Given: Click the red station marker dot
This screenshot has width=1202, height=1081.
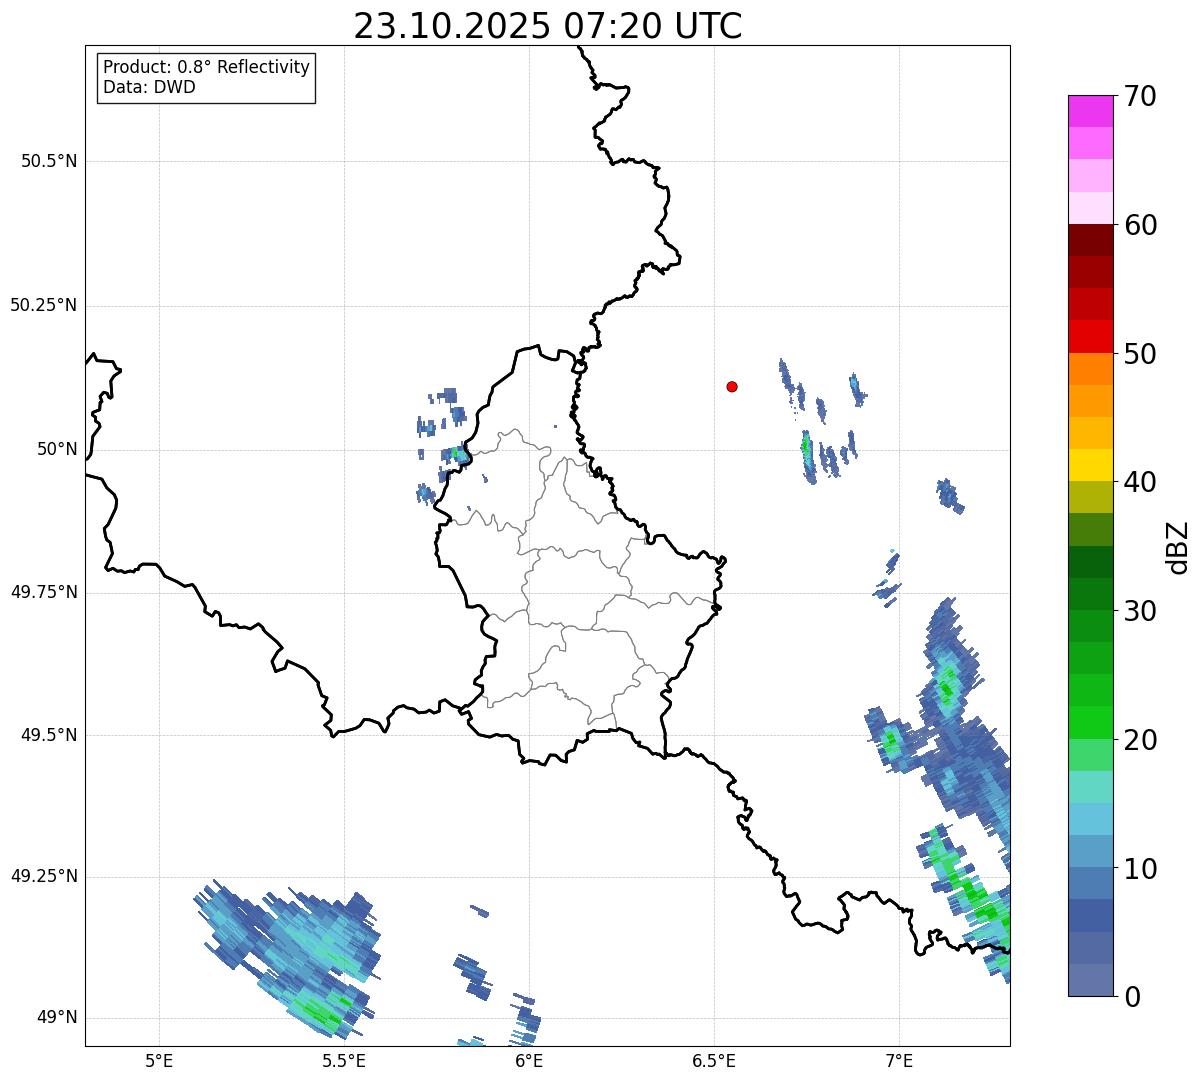Looking at the screenshot, I should pyautogui.click(x=732, y=386).
